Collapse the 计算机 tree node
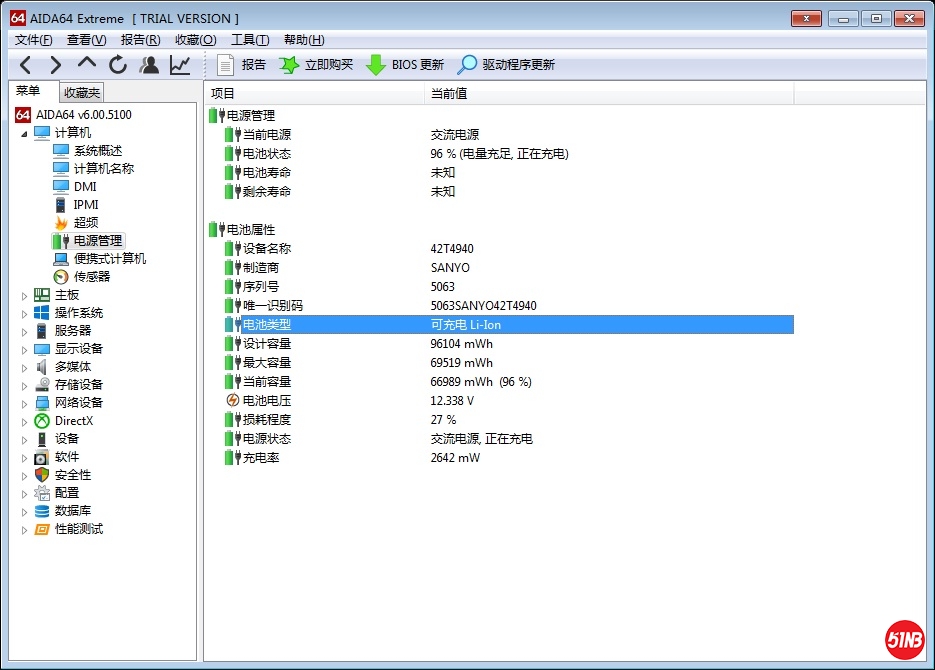Image resolution: width=935 pixels, height=670 pixels. tap(25, 133)
